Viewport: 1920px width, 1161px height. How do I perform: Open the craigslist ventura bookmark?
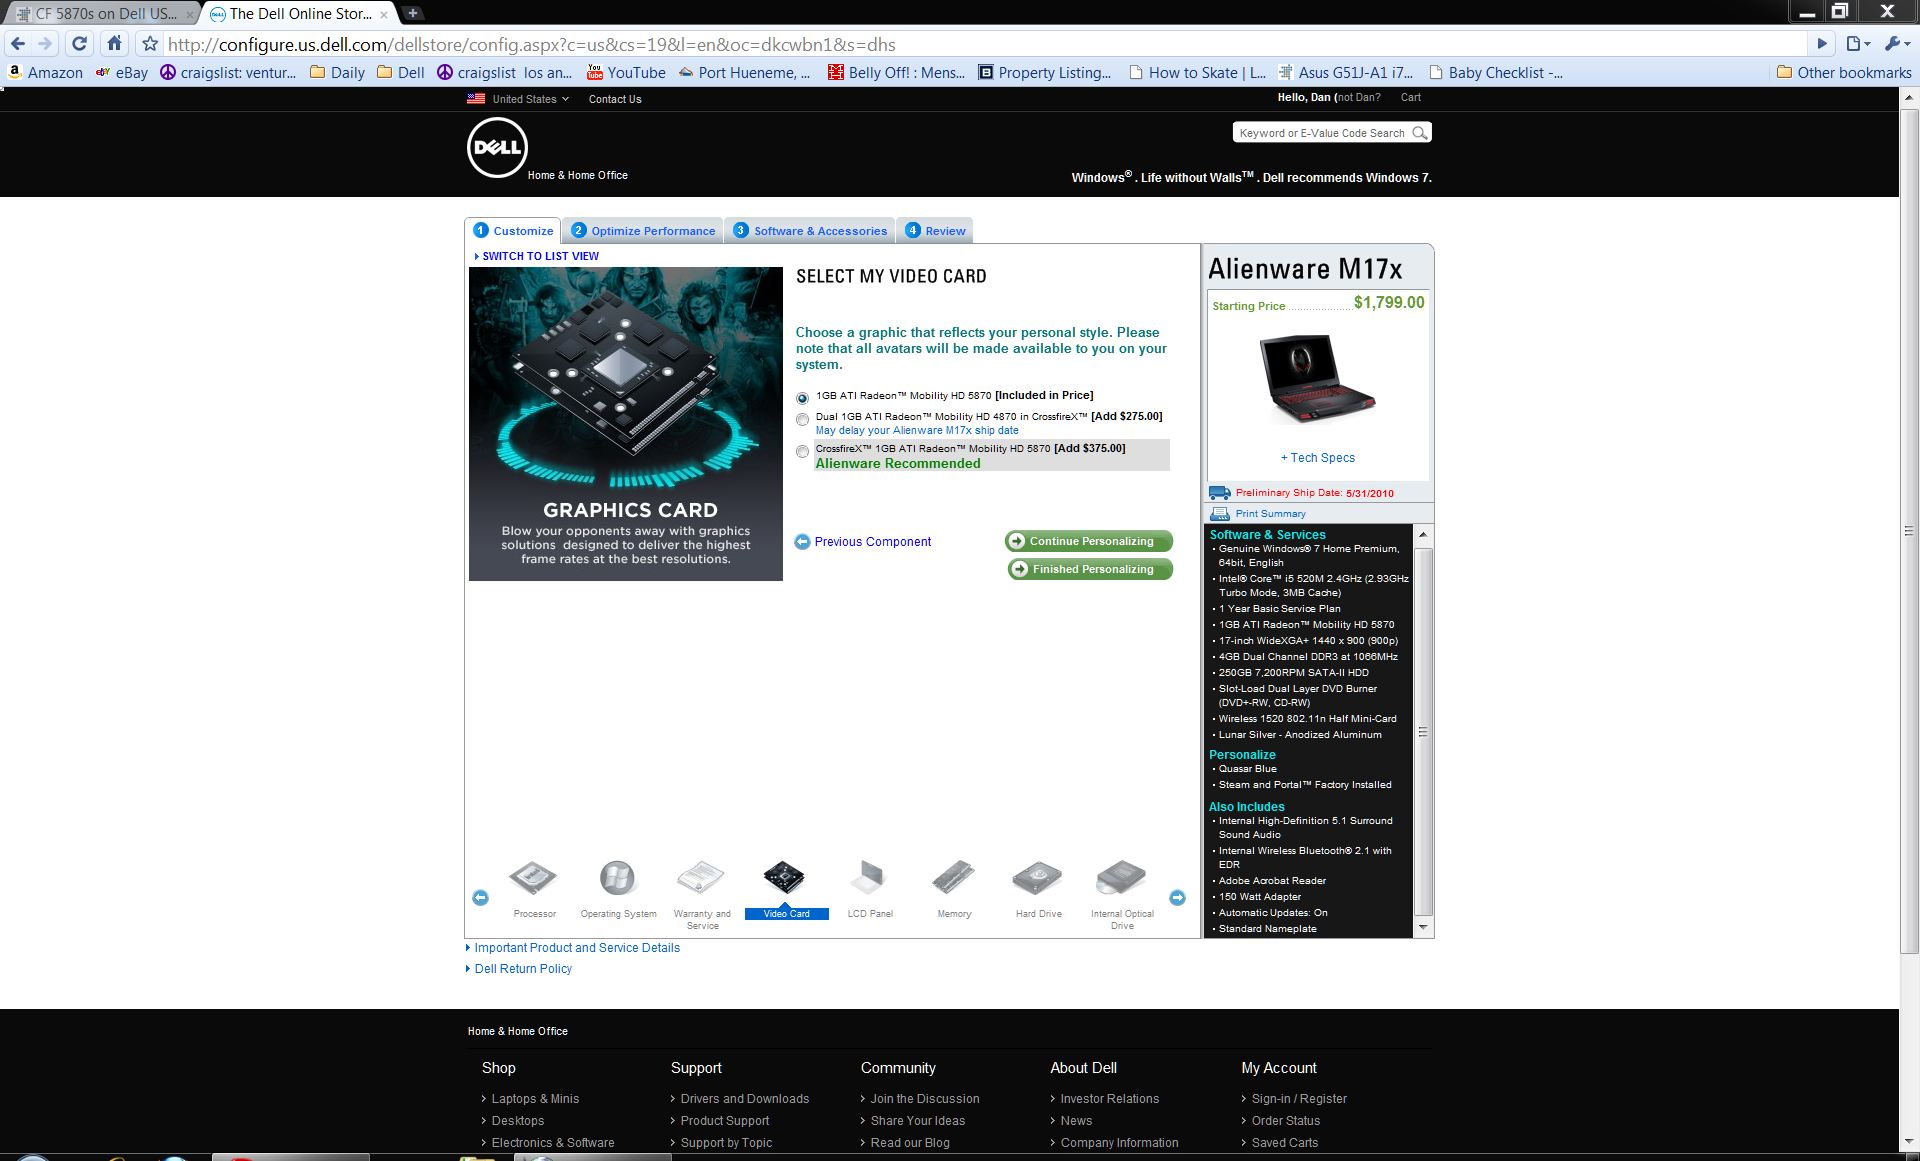228,72
